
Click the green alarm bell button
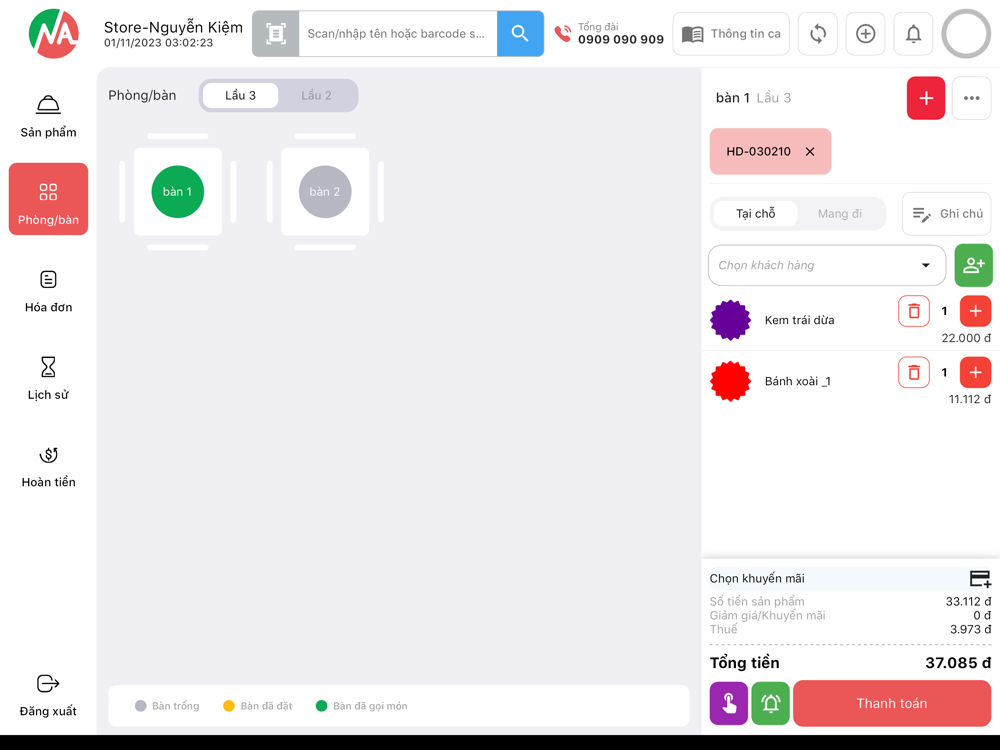(x=770, y=703)
